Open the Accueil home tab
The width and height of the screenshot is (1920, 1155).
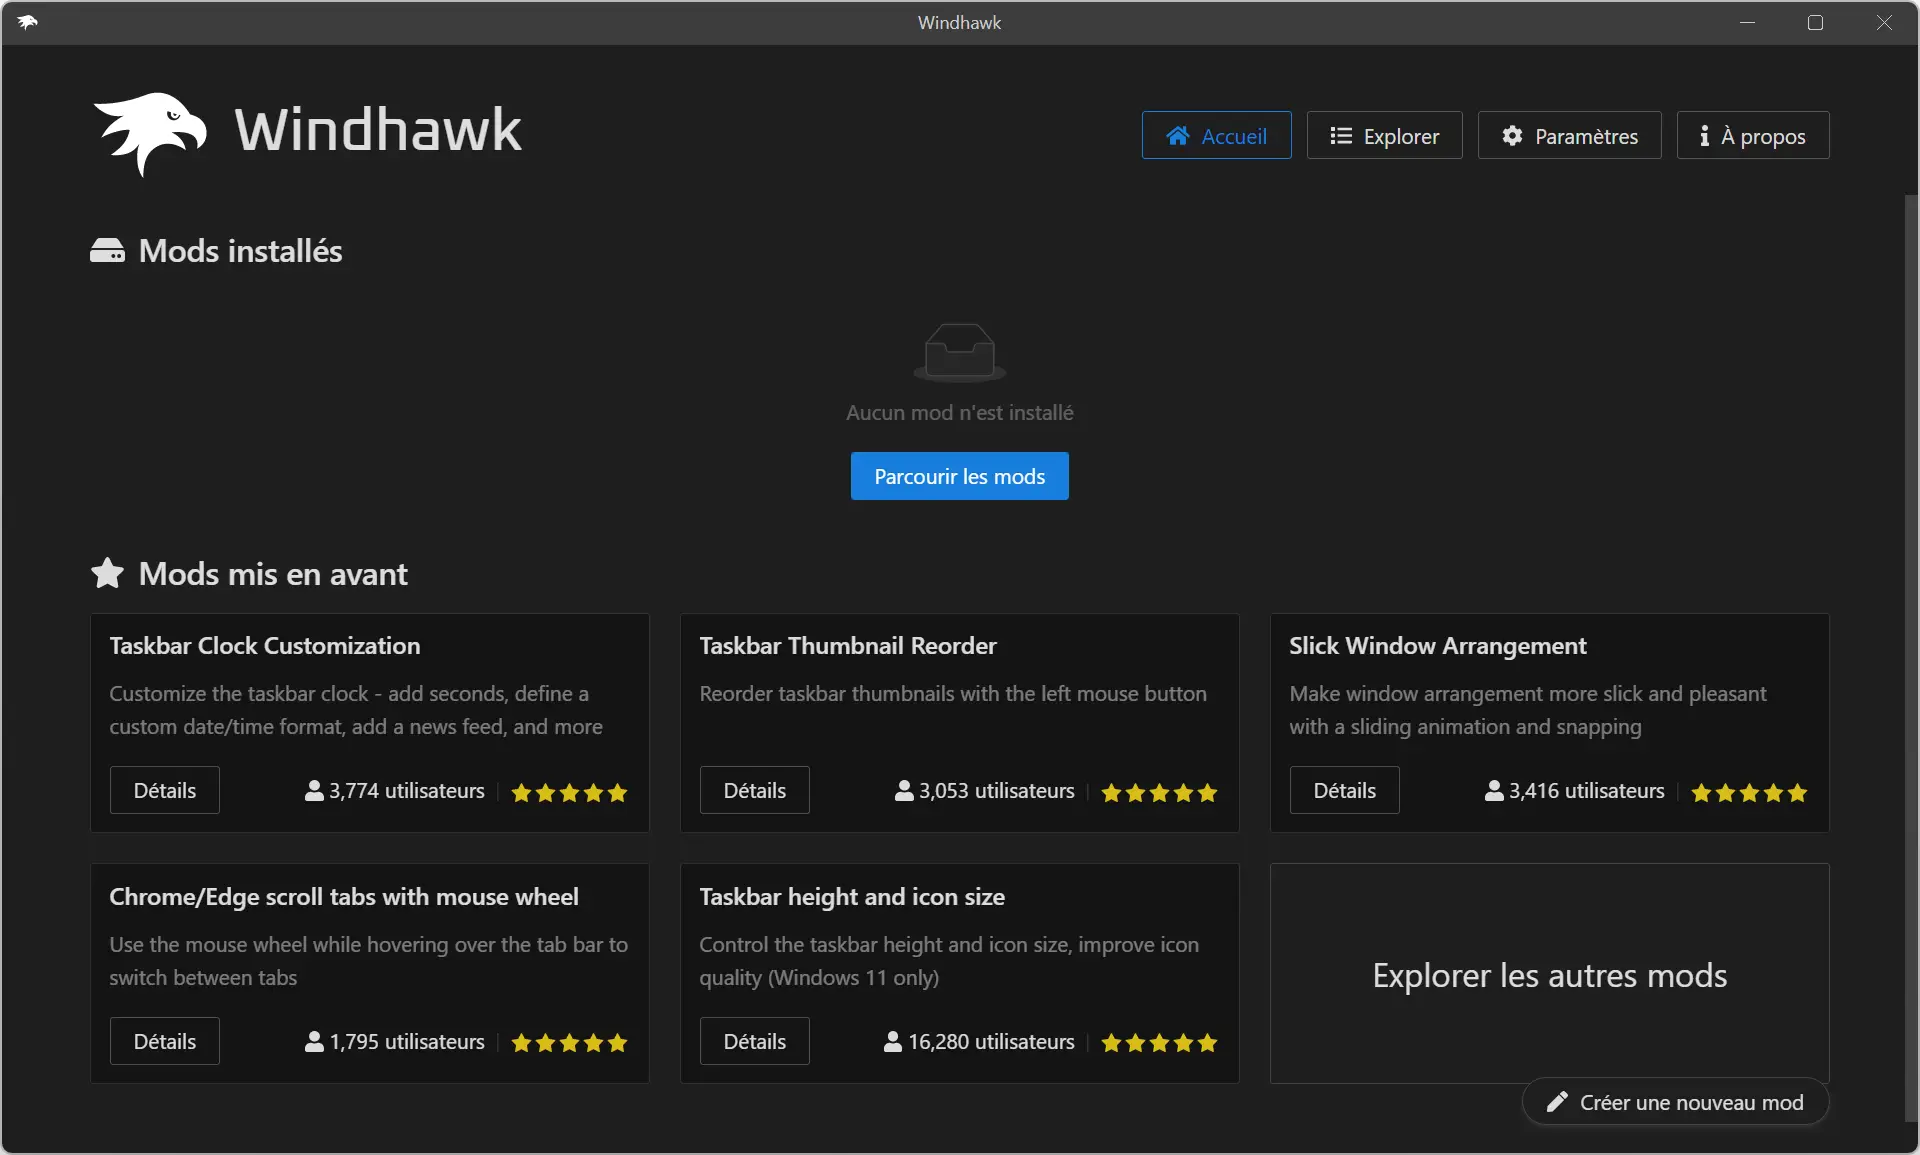click(x=1216, y=135)
